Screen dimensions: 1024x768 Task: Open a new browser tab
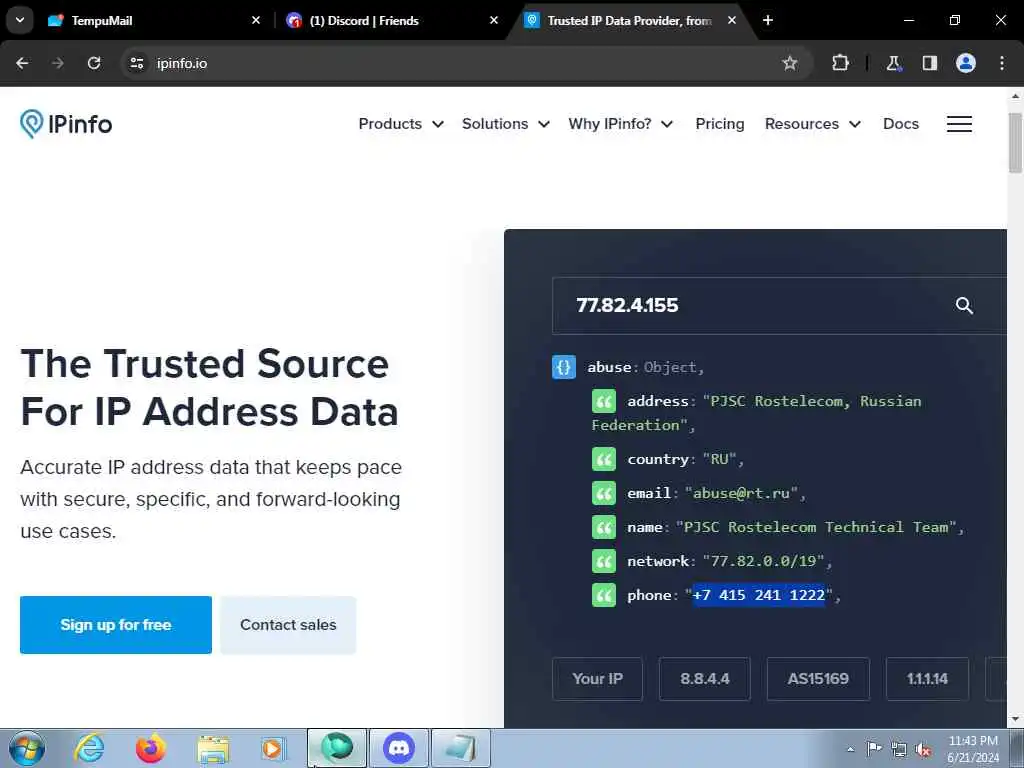(768, 20)
